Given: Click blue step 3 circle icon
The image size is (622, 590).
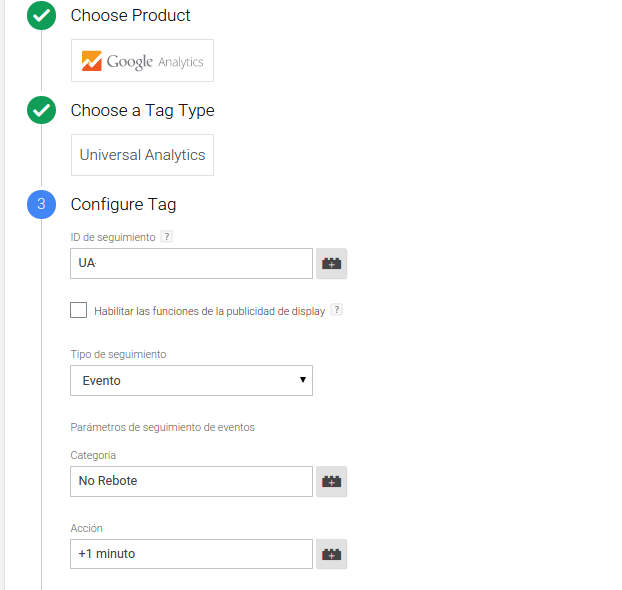Looking at the screenshot, I should pyautogui.click(x=41, y=204).
